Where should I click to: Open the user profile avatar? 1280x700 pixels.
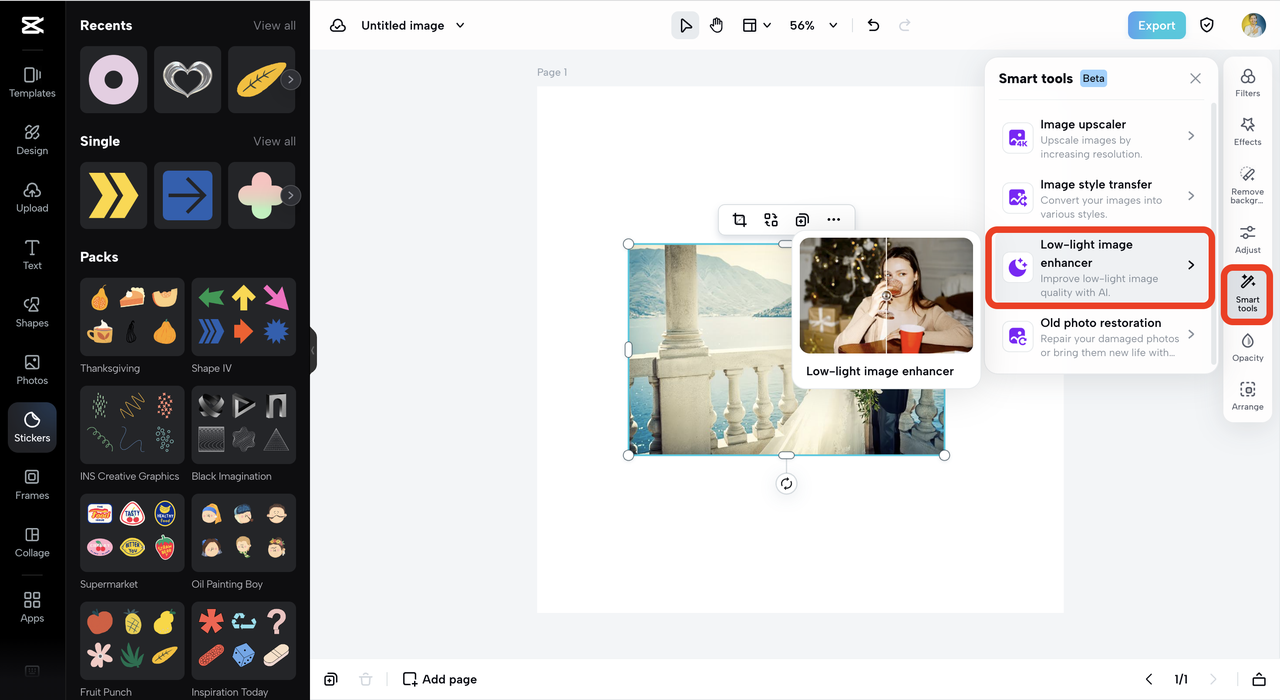(x=1253, y=25)
